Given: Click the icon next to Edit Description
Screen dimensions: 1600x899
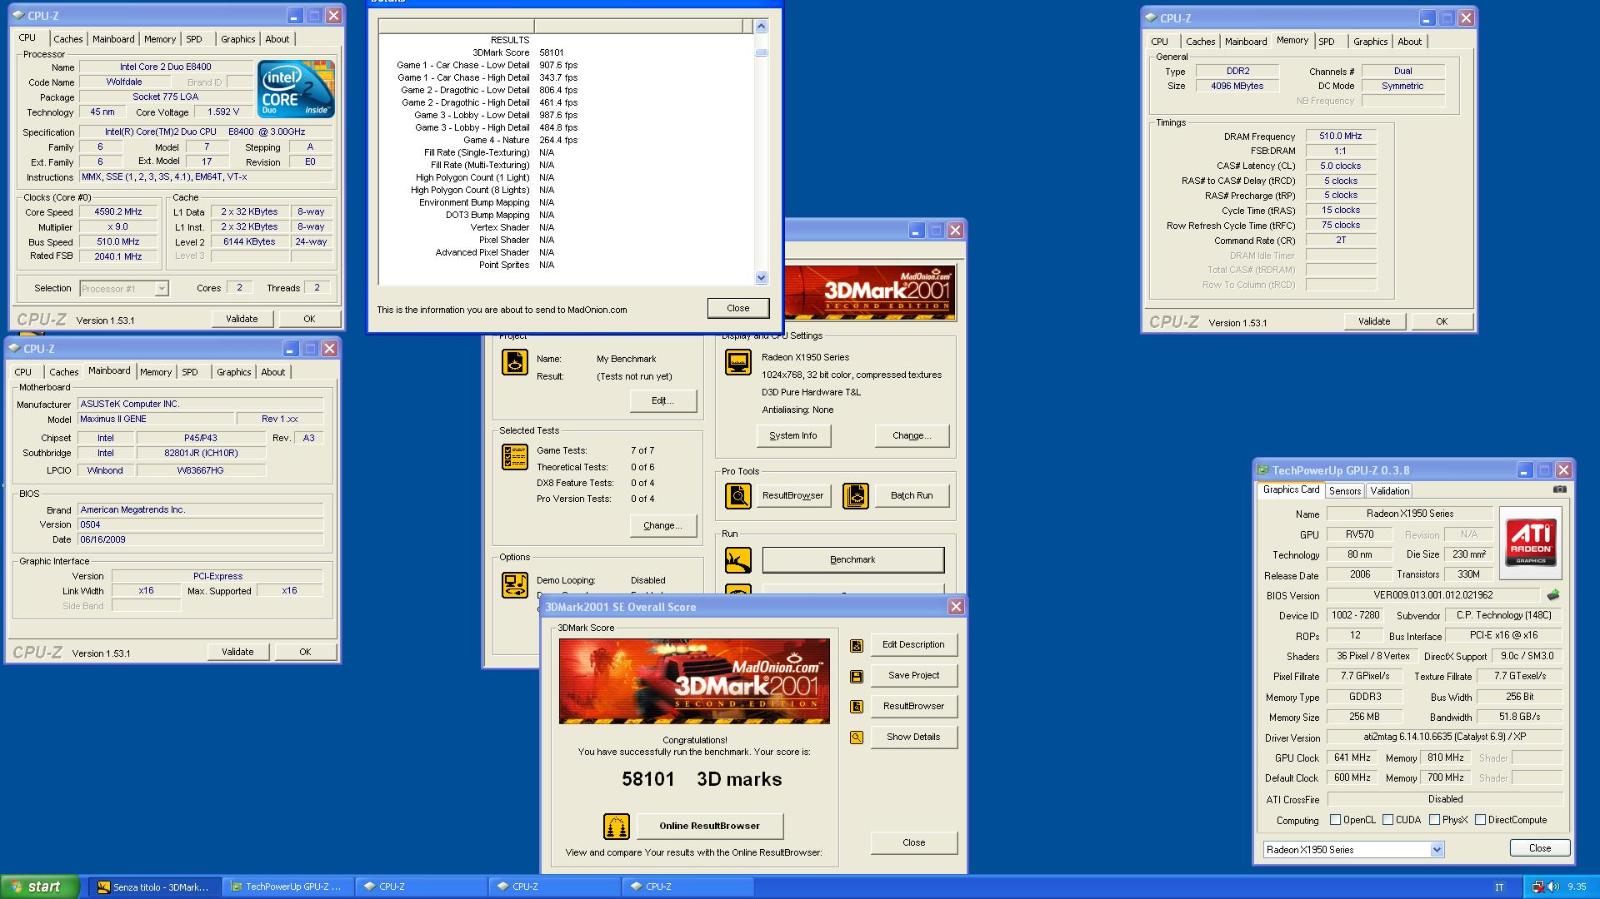Looking at the screenshot, I should pos(856,646).
